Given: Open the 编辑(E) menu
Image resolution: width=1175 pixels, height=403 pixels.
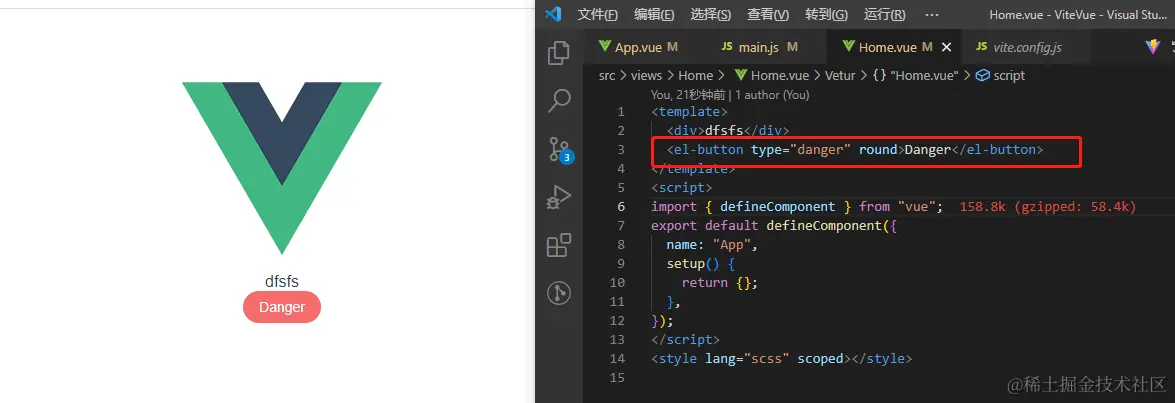Looking at the screenshot, I should click(653, 14).
